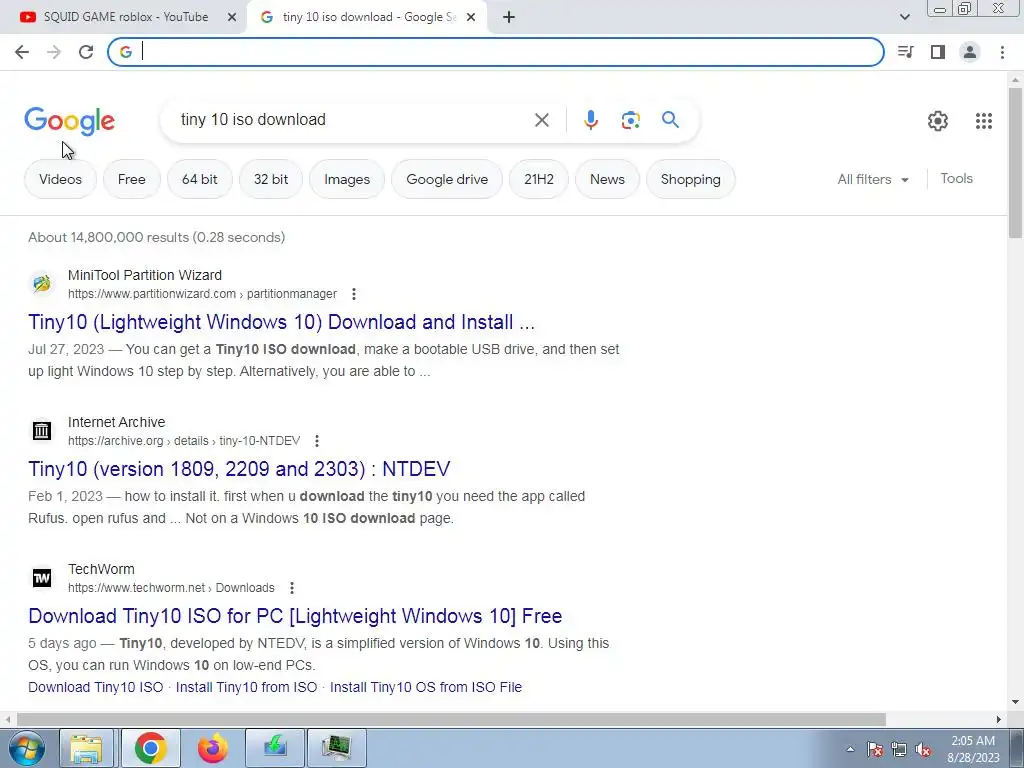Start voice search with microphone icon
Screen dimensions: 1024x768
point(590,120)
